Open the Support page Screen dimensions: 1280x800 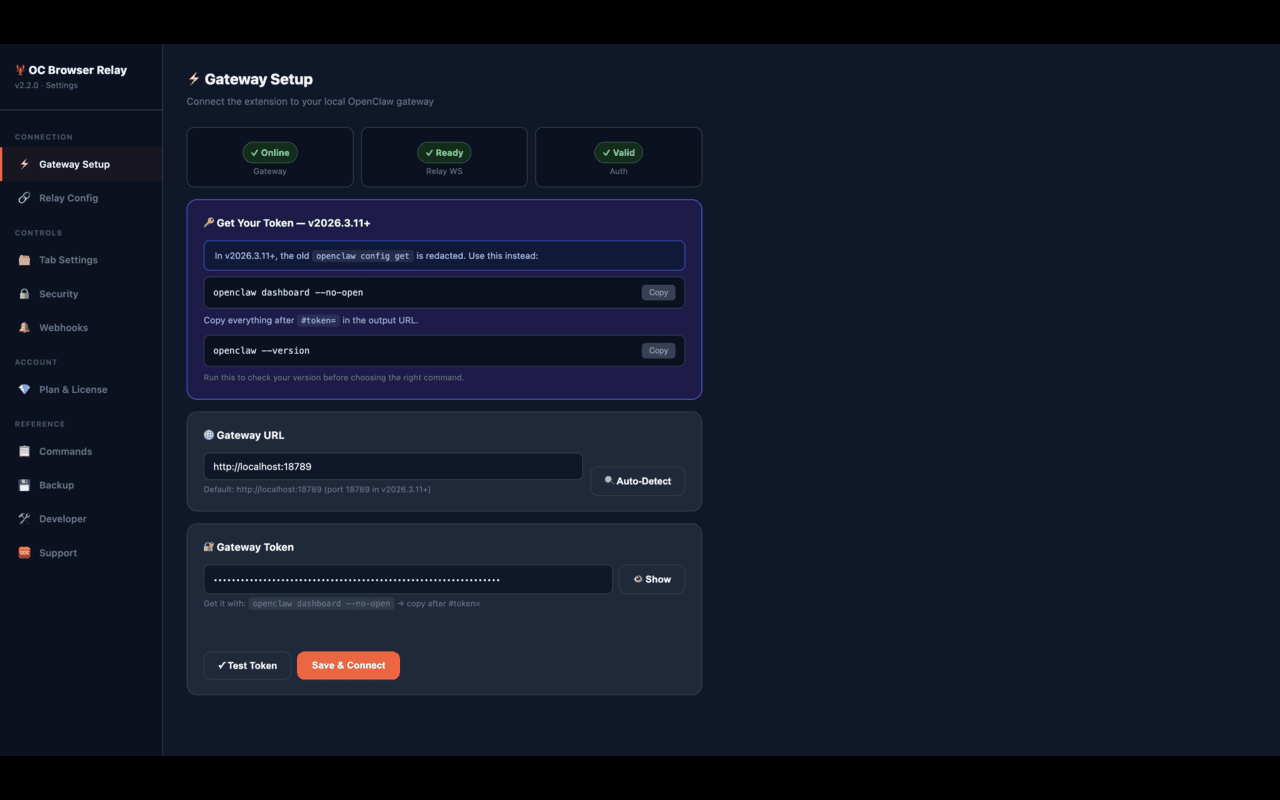click(x=81, y=553)
